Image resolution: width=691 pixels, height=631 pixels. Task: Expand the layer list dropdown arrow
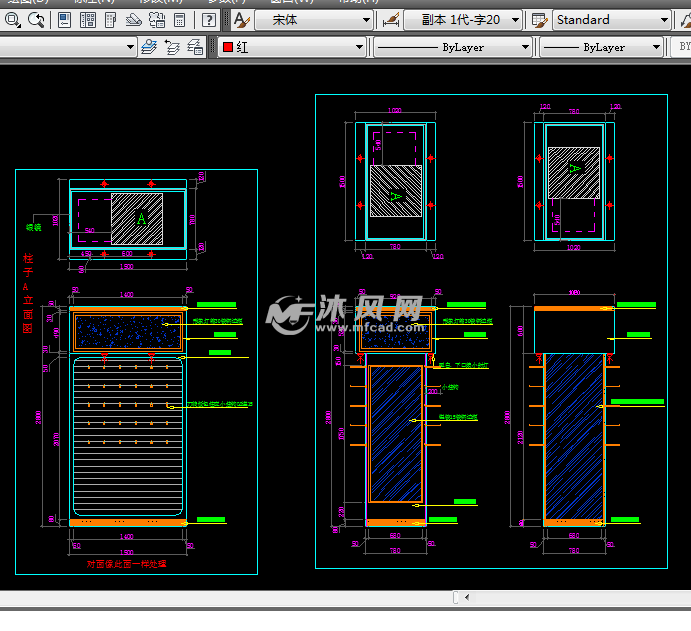click(130, 47)
